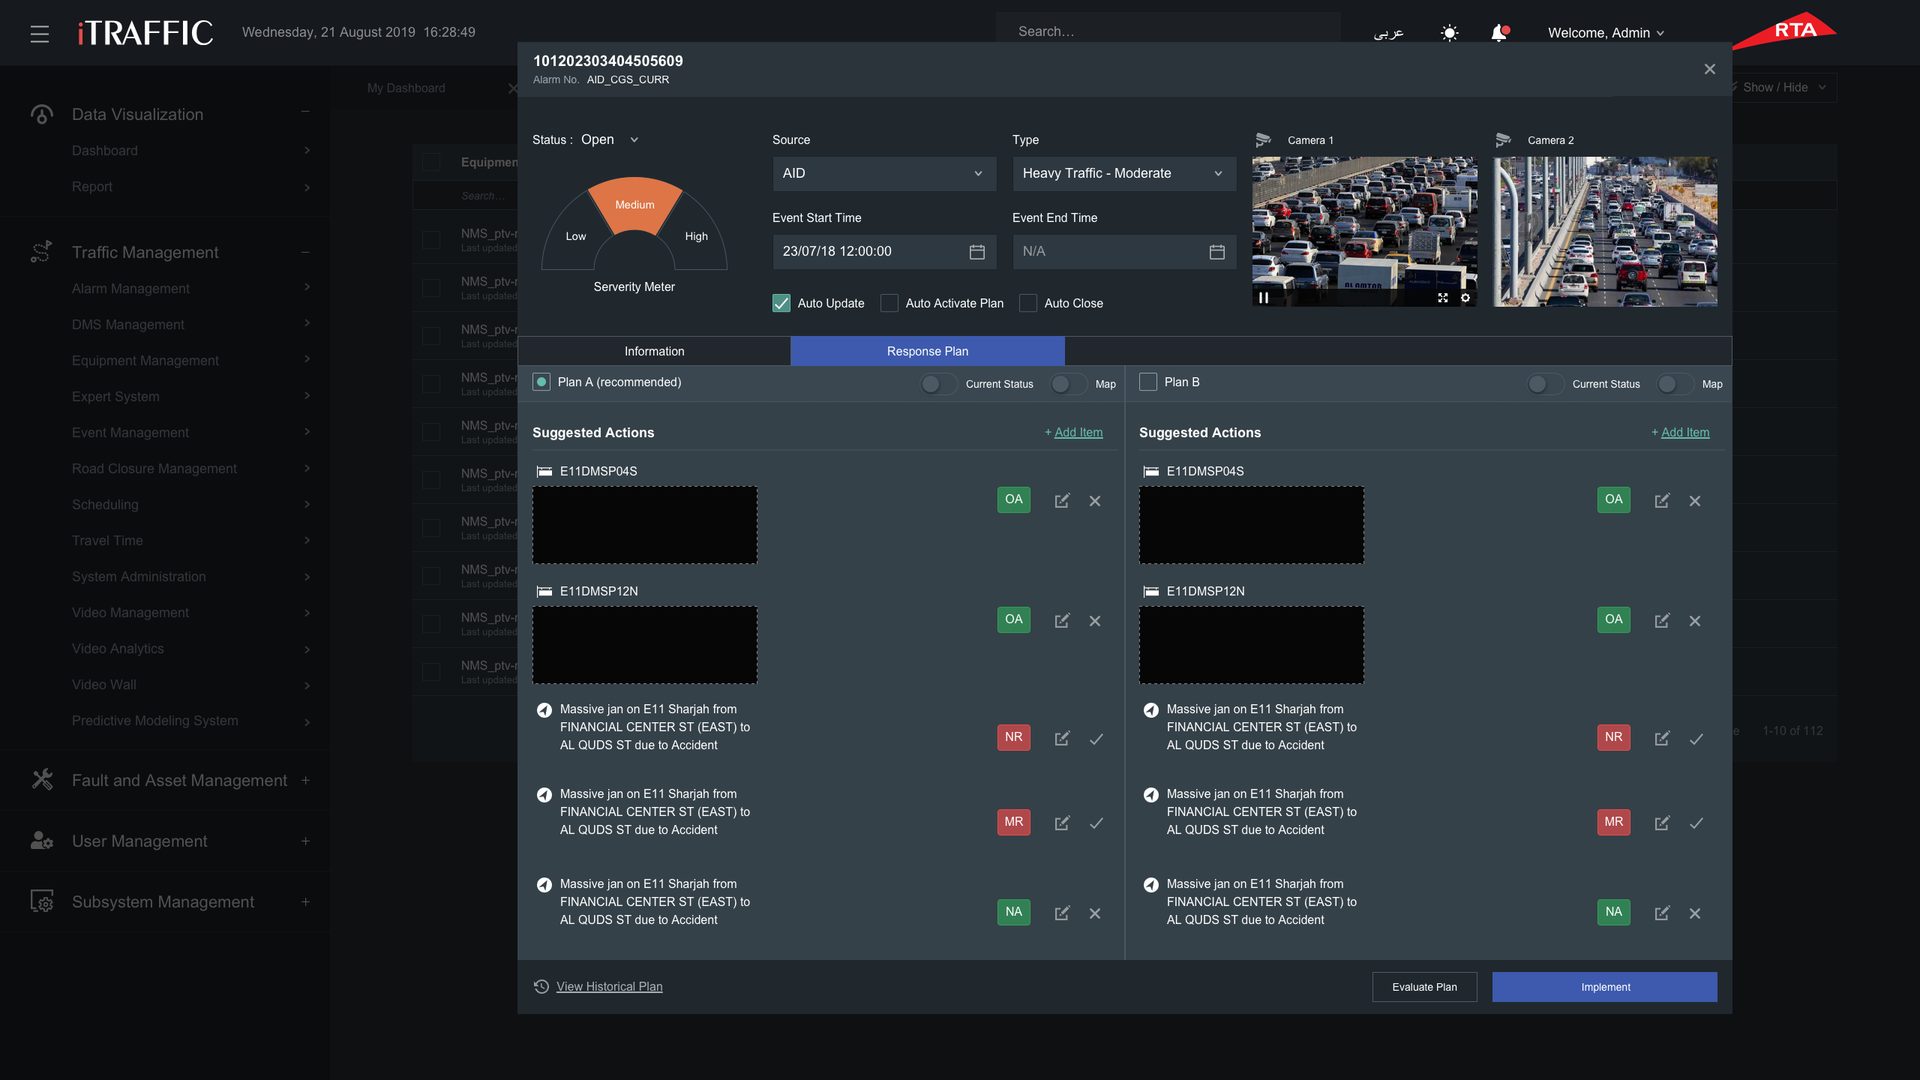The image size is (1920, 1080).
Task: Uncheck the Auto Update checkbox
Action: [781, 303]
